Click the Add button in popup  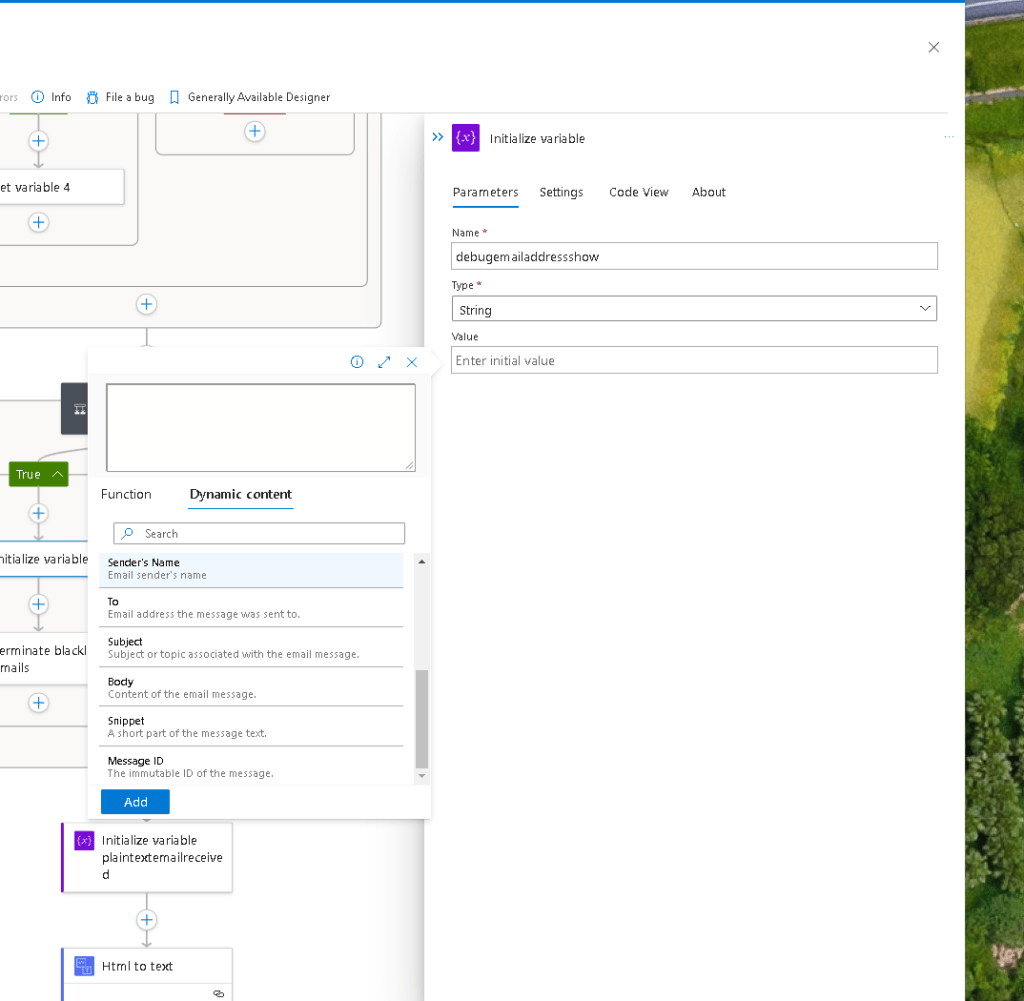135,802
